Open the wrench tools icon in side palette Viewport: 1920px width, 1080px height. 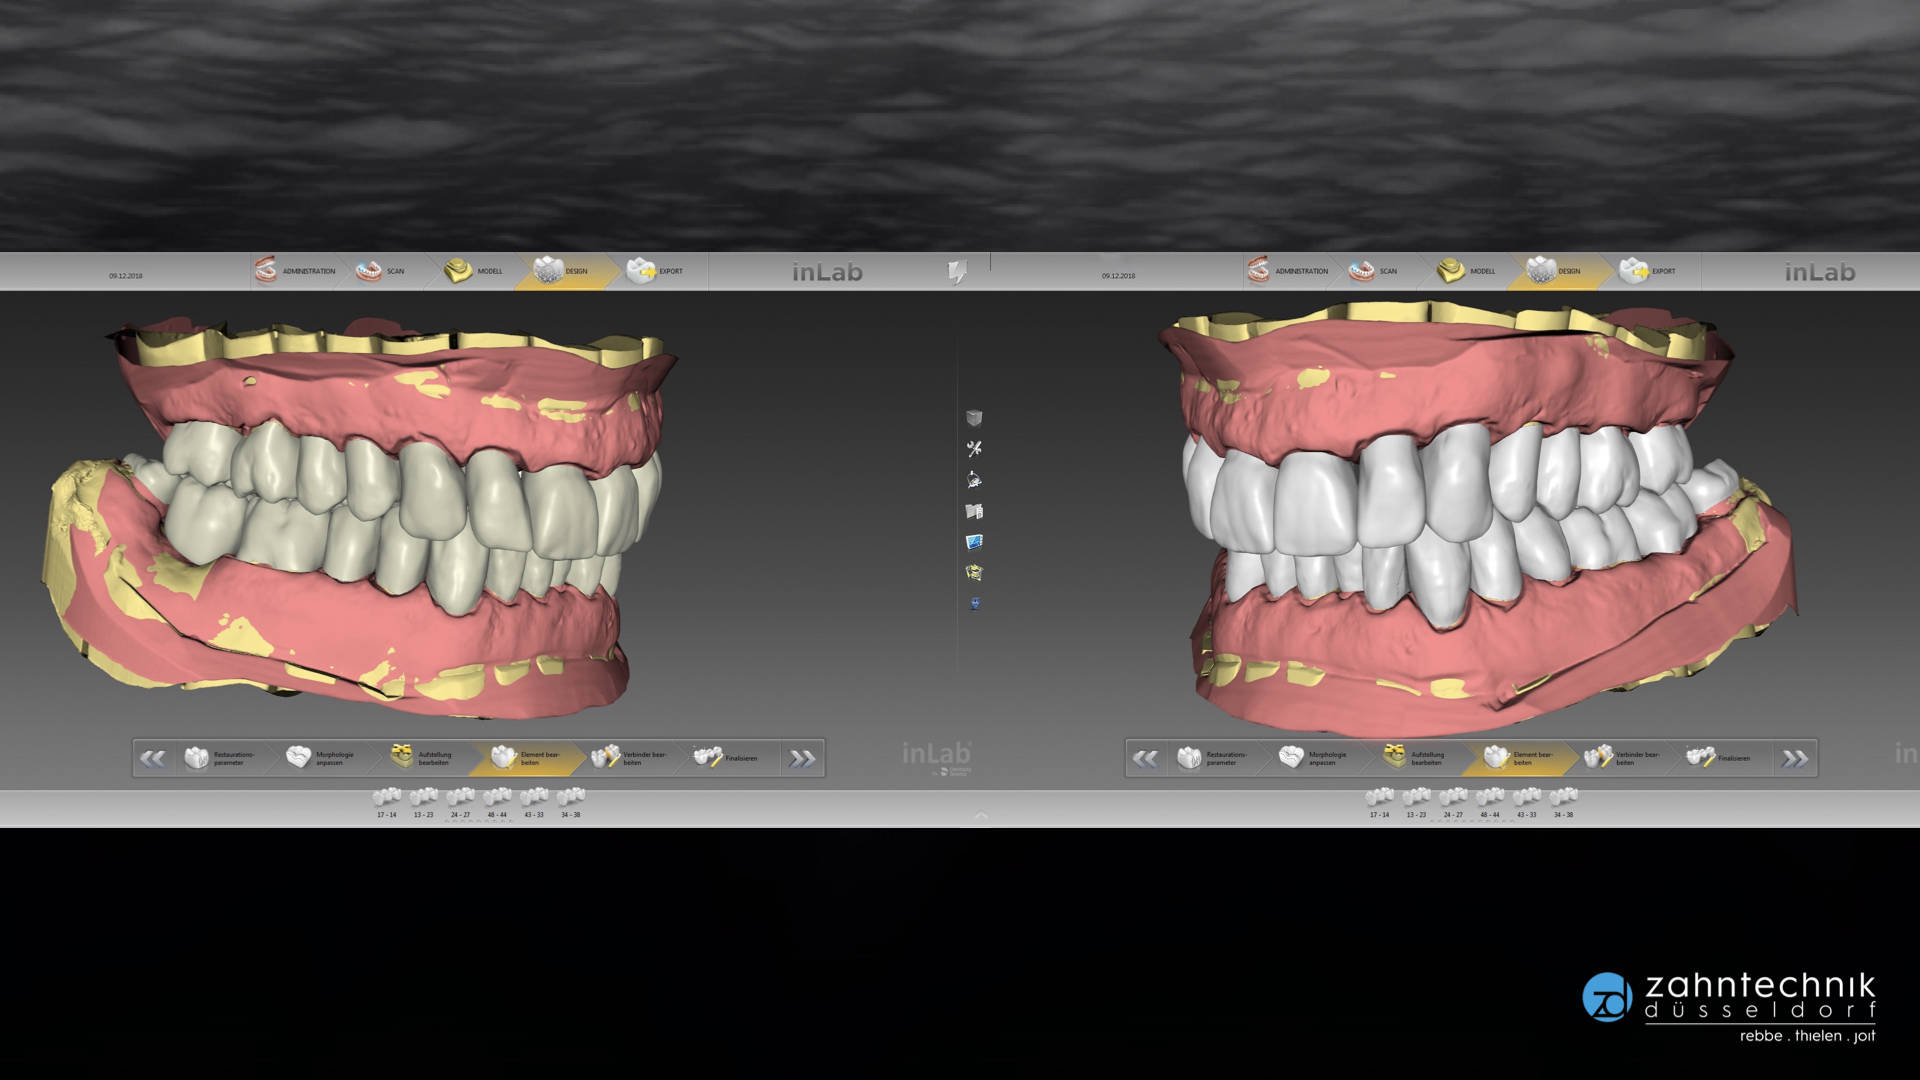coord(974,449)
